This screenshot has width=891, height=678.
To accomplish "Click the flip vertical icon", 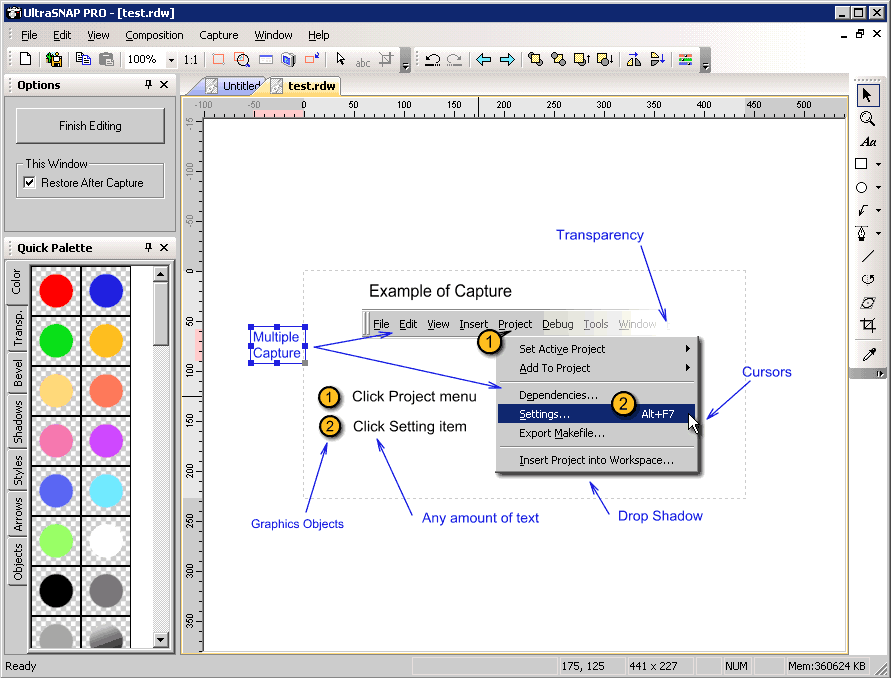I will pyautogui.click(x=657, y=59).
